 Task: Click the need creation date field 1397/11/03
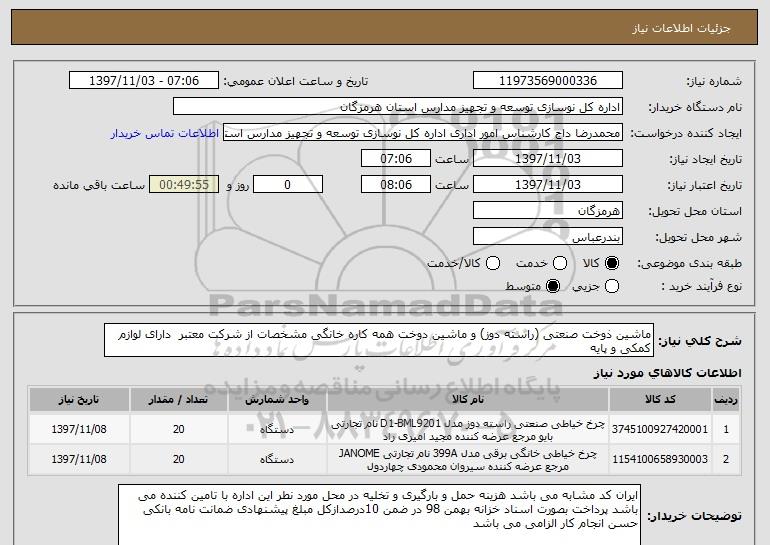[x=548, y=159]
